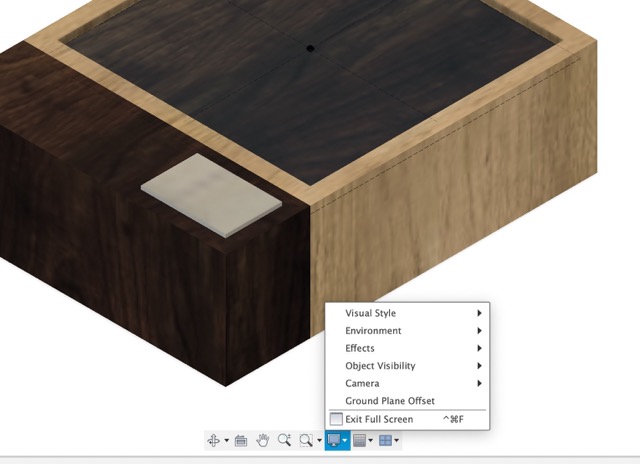
Task: Expand arrow next to Object Visibility
Action: point(479,366)
